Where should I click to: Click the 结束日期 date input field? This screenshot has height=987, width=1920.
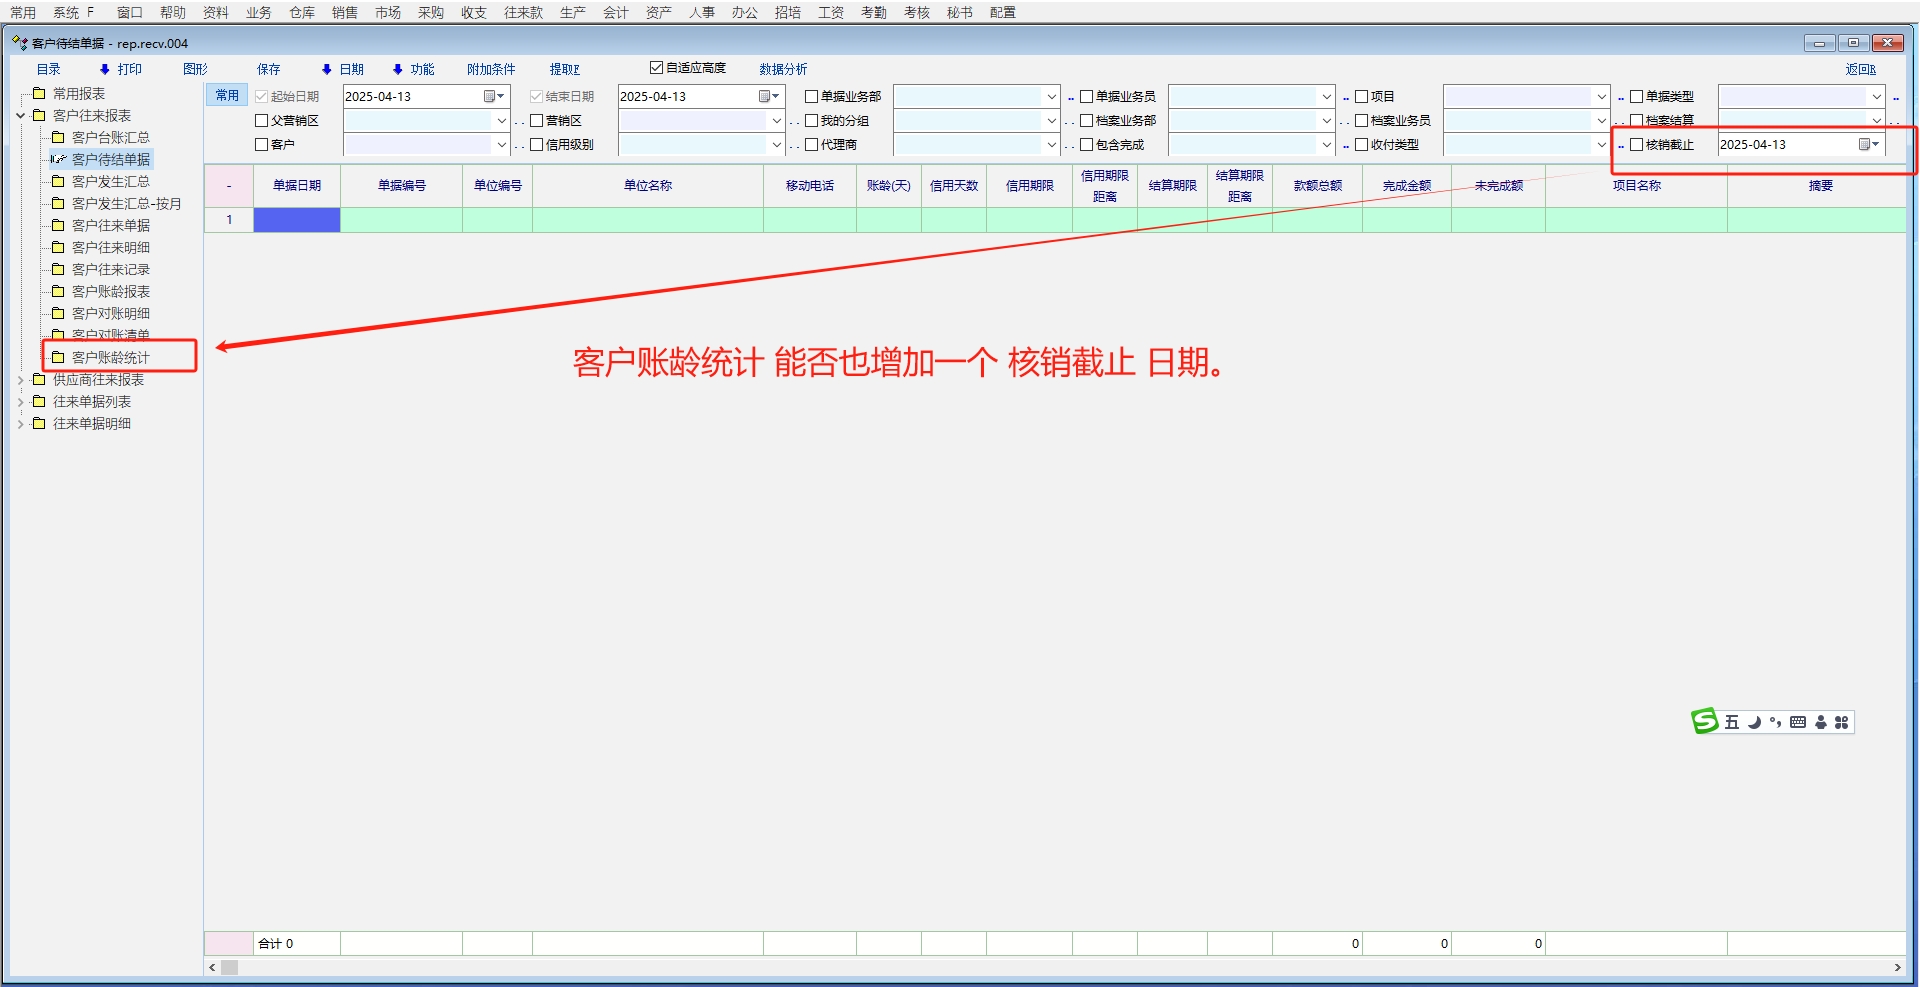(686, 97)
